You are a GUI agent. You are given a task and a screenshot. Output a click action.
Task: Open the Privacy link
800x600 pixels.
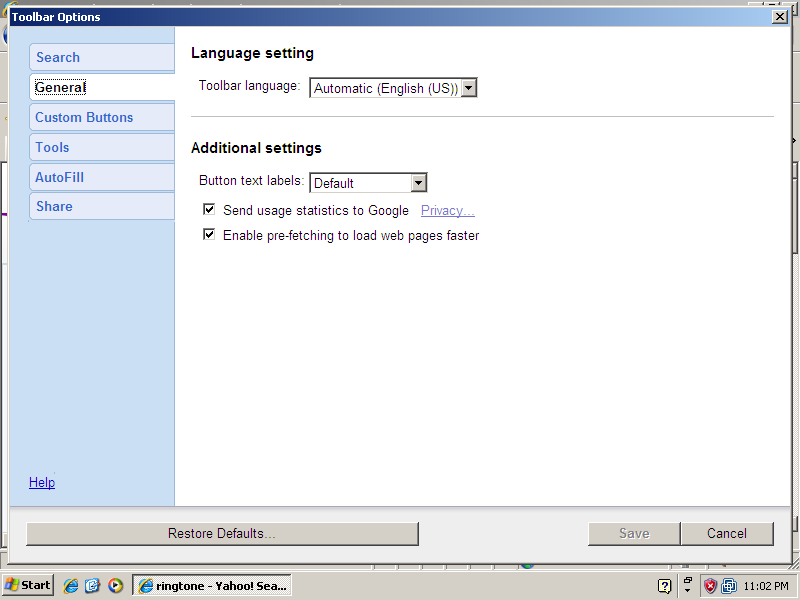447,210
